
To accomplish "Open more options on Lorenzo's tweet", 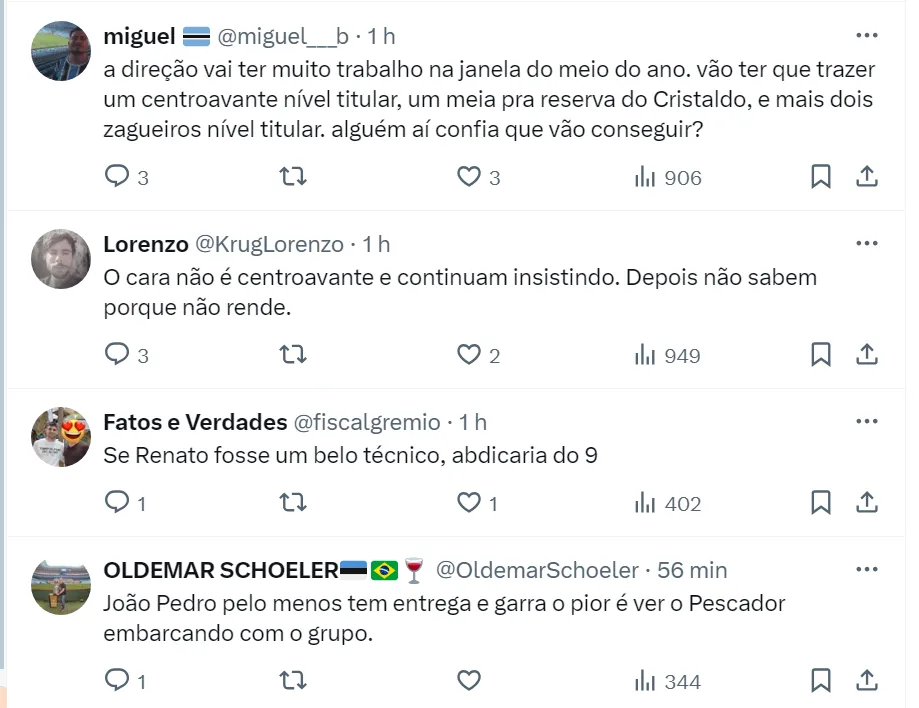I will pos(867,243).
